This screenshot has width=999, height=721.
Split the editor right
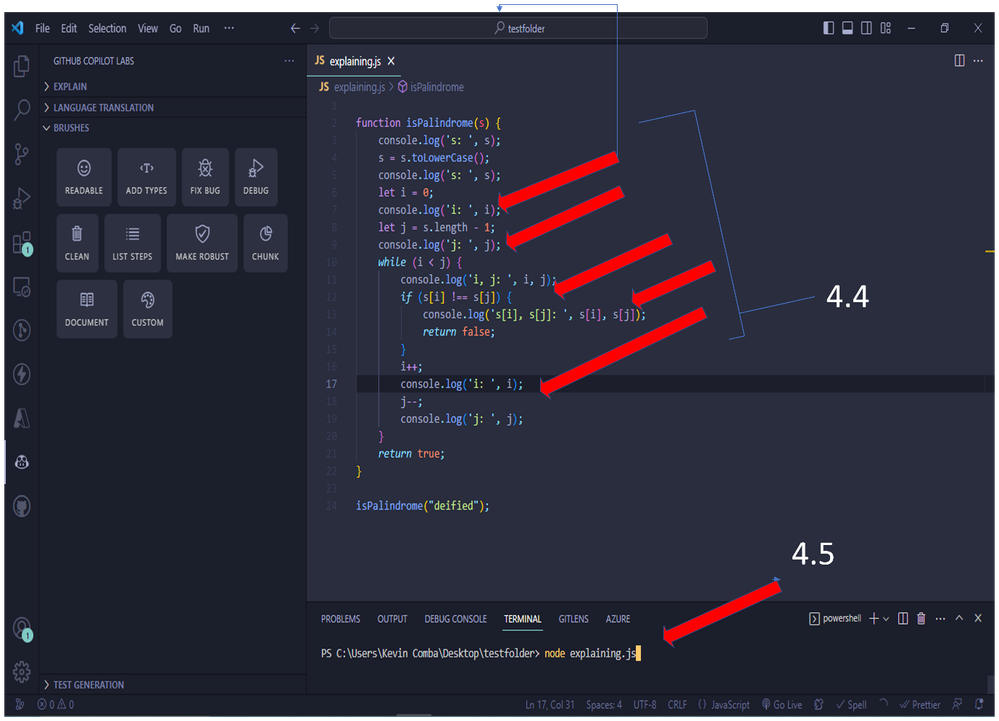[959, 61]
